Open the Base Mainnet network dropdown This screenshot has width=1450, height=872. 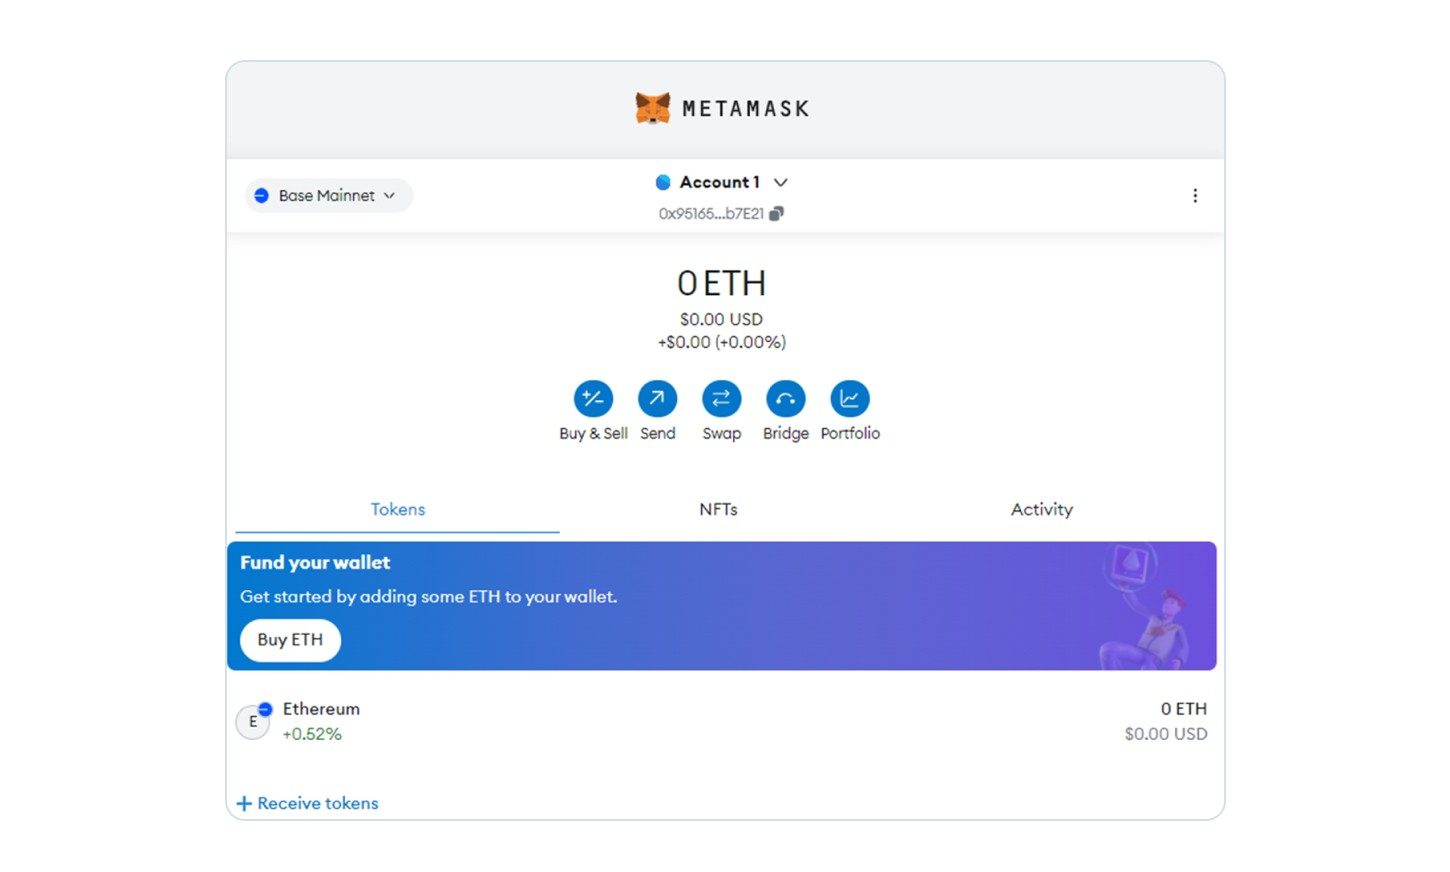[328, 196]
